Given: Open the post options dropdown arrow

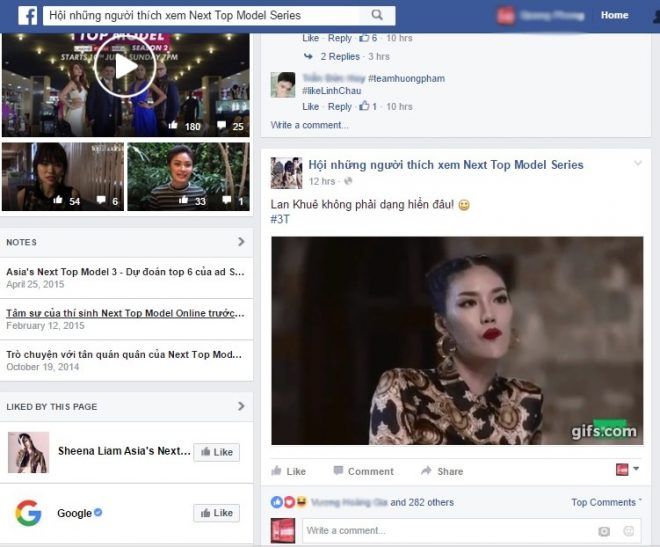Looking at the screenshot, I should tap(636, 164).
